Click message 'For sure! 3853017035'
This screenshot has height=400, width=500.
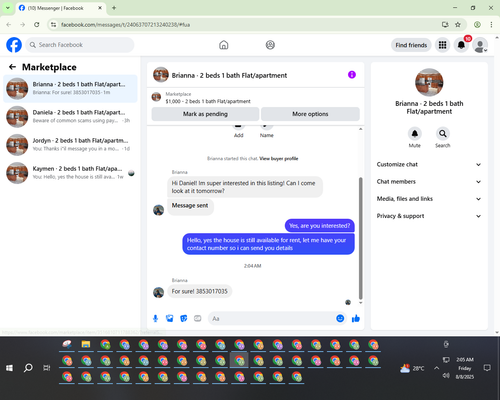coord(199,291)
